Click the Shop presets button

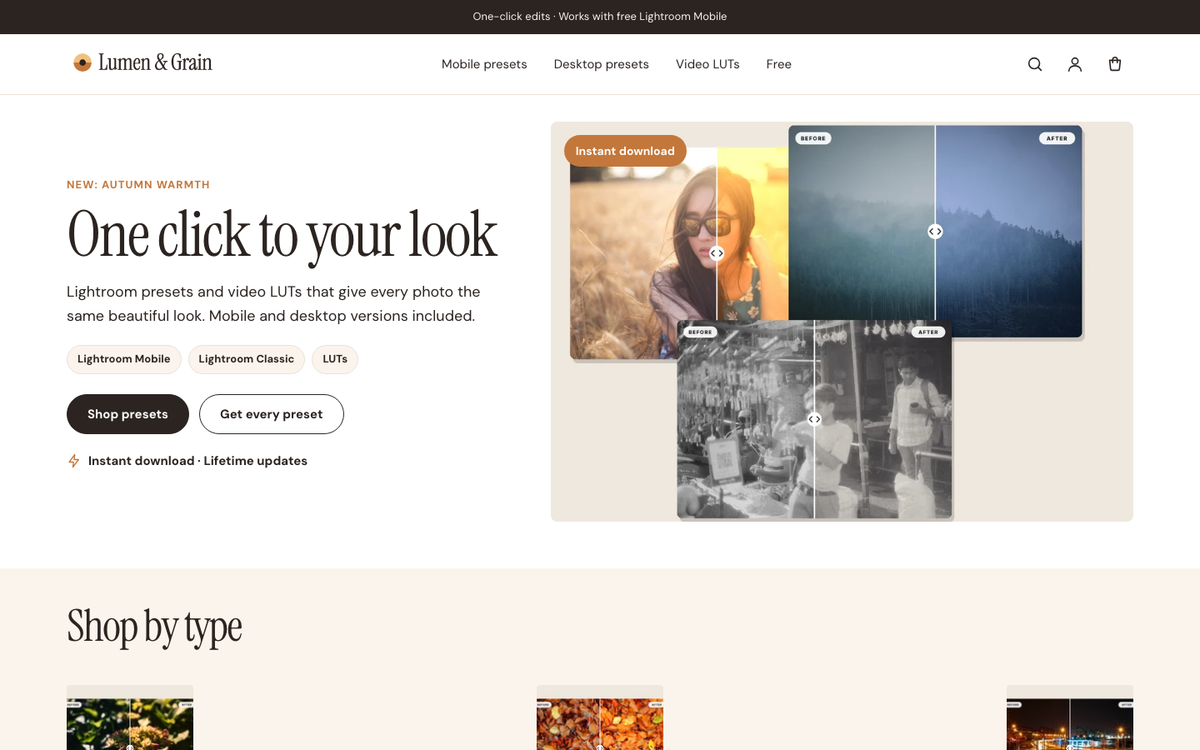[128, 414]
